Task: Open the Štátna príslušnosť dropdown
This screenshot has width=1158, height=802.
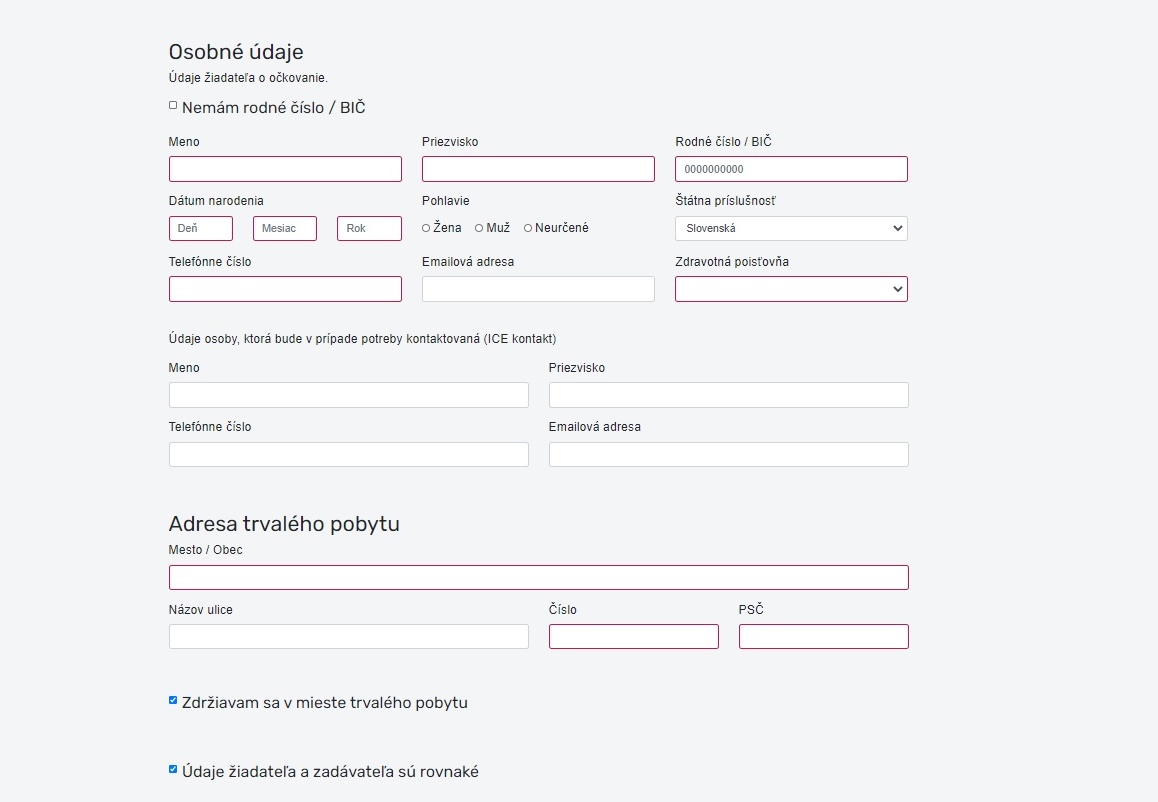Action: pyautogui.click(x=791, y=228)
